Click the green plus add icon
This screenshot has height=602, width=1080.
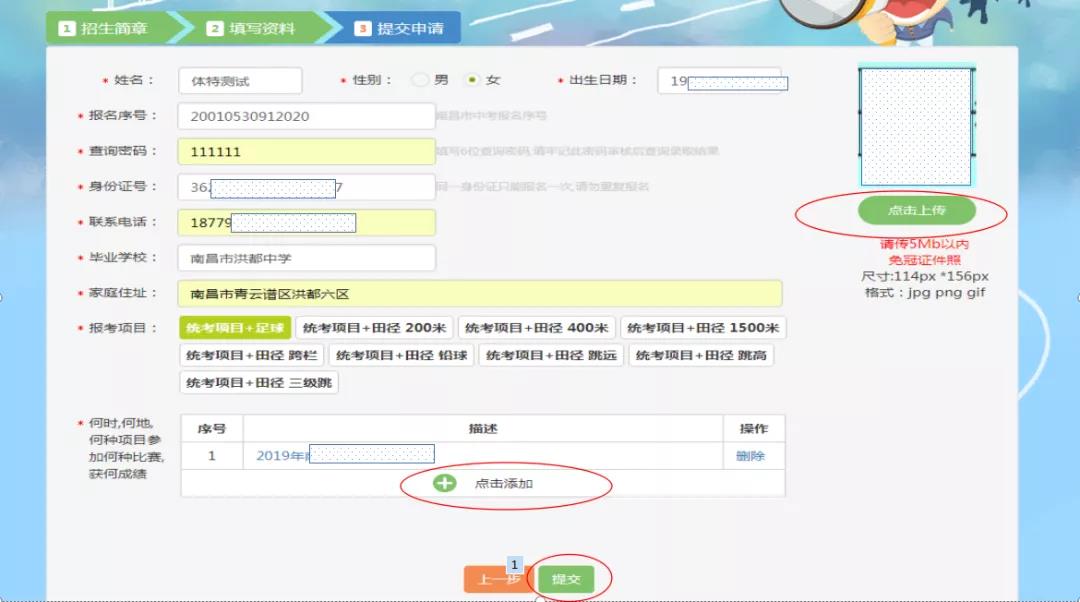pos(444,483)
